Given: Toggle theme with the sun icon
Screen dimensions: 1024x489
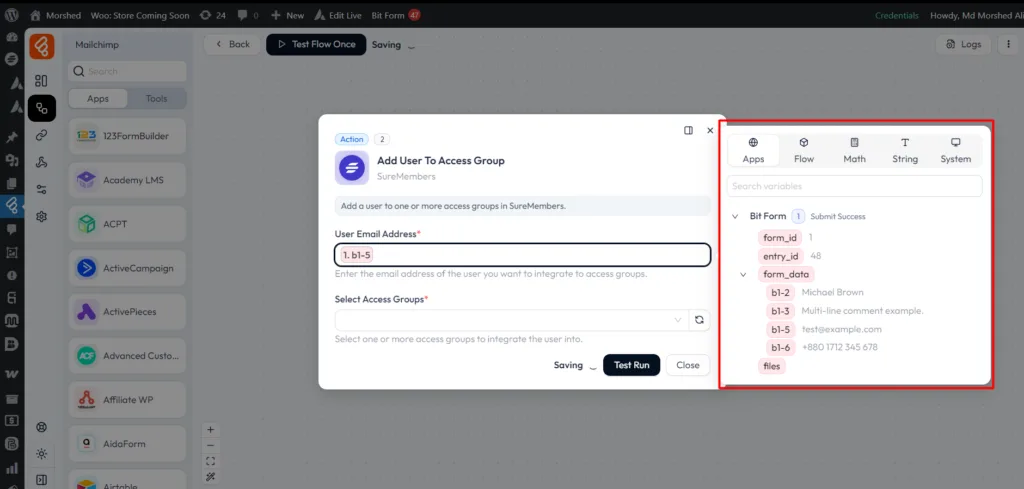Looking at the screenshot, I should tap(41, 454).
